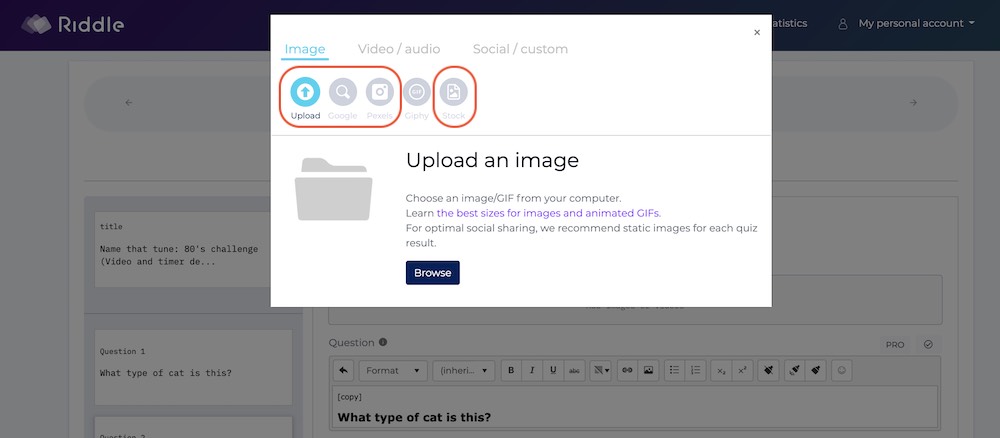The width and height of the screenshot is (1000, 438).
Task: Select the Upload image source icon
Action: click(x=305, y=92)
